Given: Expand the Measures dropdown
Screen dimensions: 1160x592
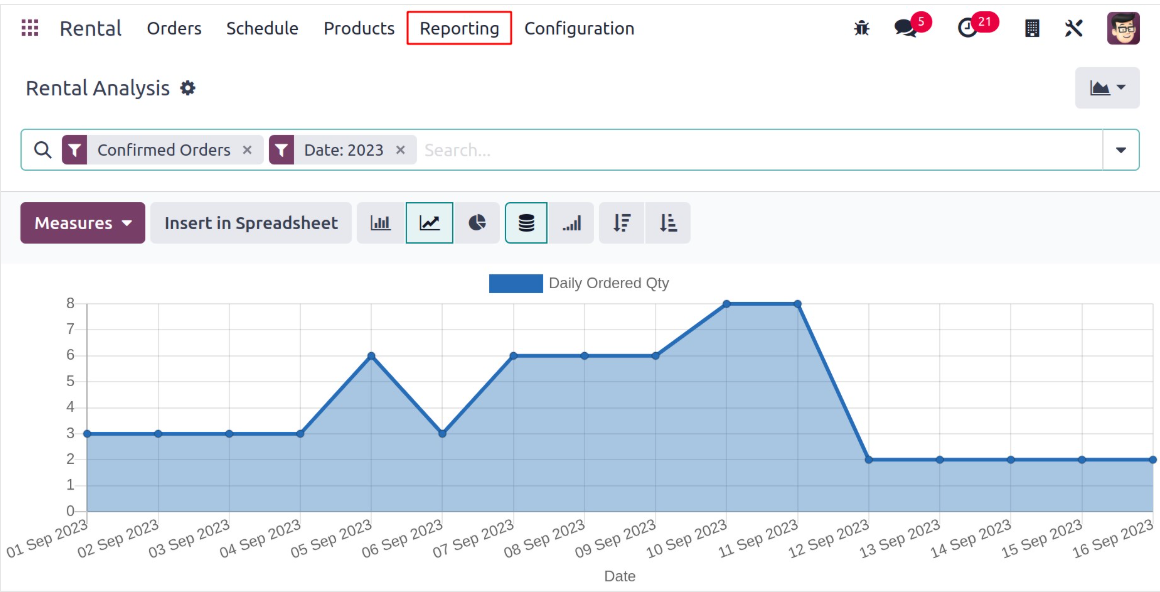Looking at the screenshot, I should 83,223.
